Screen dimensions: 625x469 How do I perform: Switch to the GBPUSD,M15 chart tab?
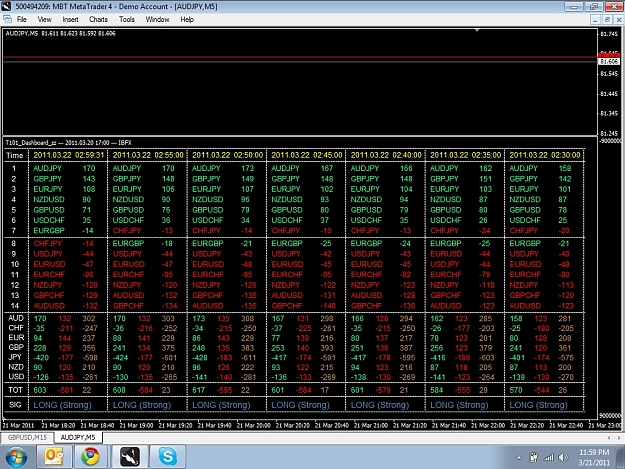[x=27, y=438]
